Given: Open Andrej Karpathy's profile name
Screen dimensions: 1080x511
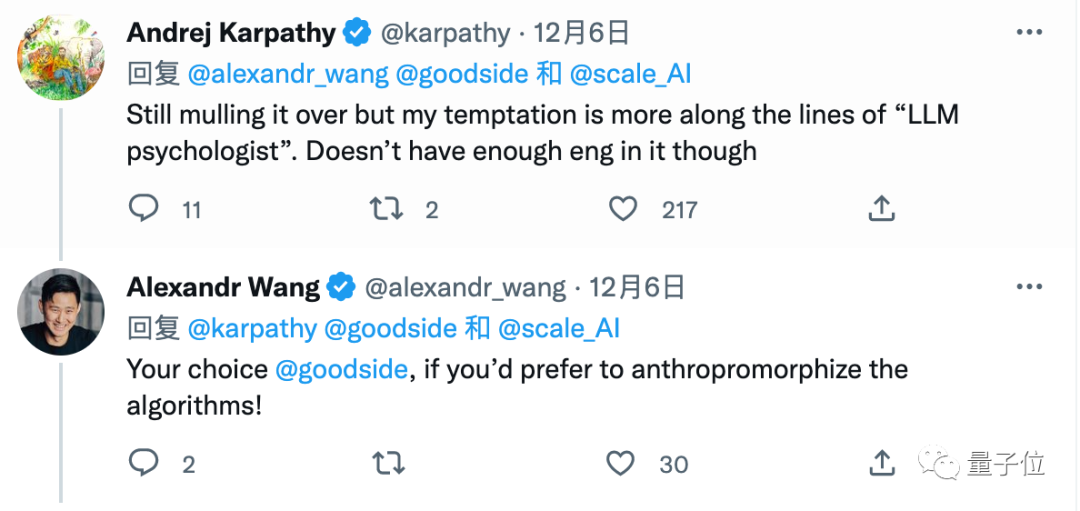Looking at the screenshot, I should (x=231, y=33).
